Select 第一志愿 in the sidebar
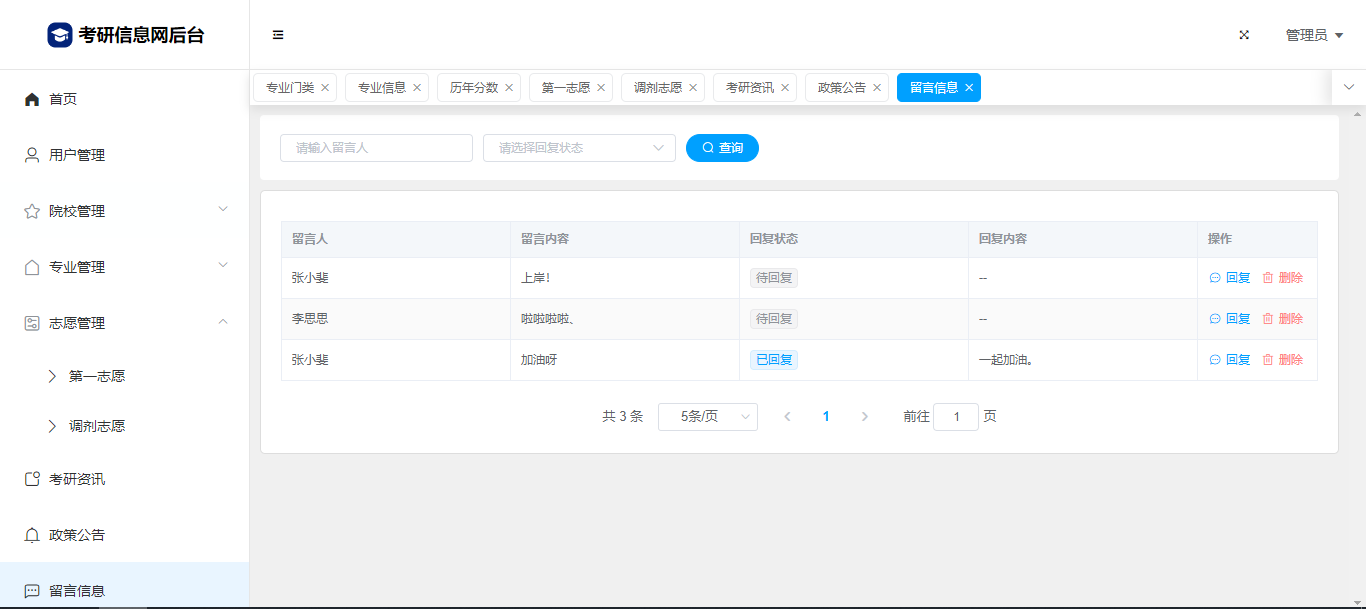1366x609 pixels. 97,377
